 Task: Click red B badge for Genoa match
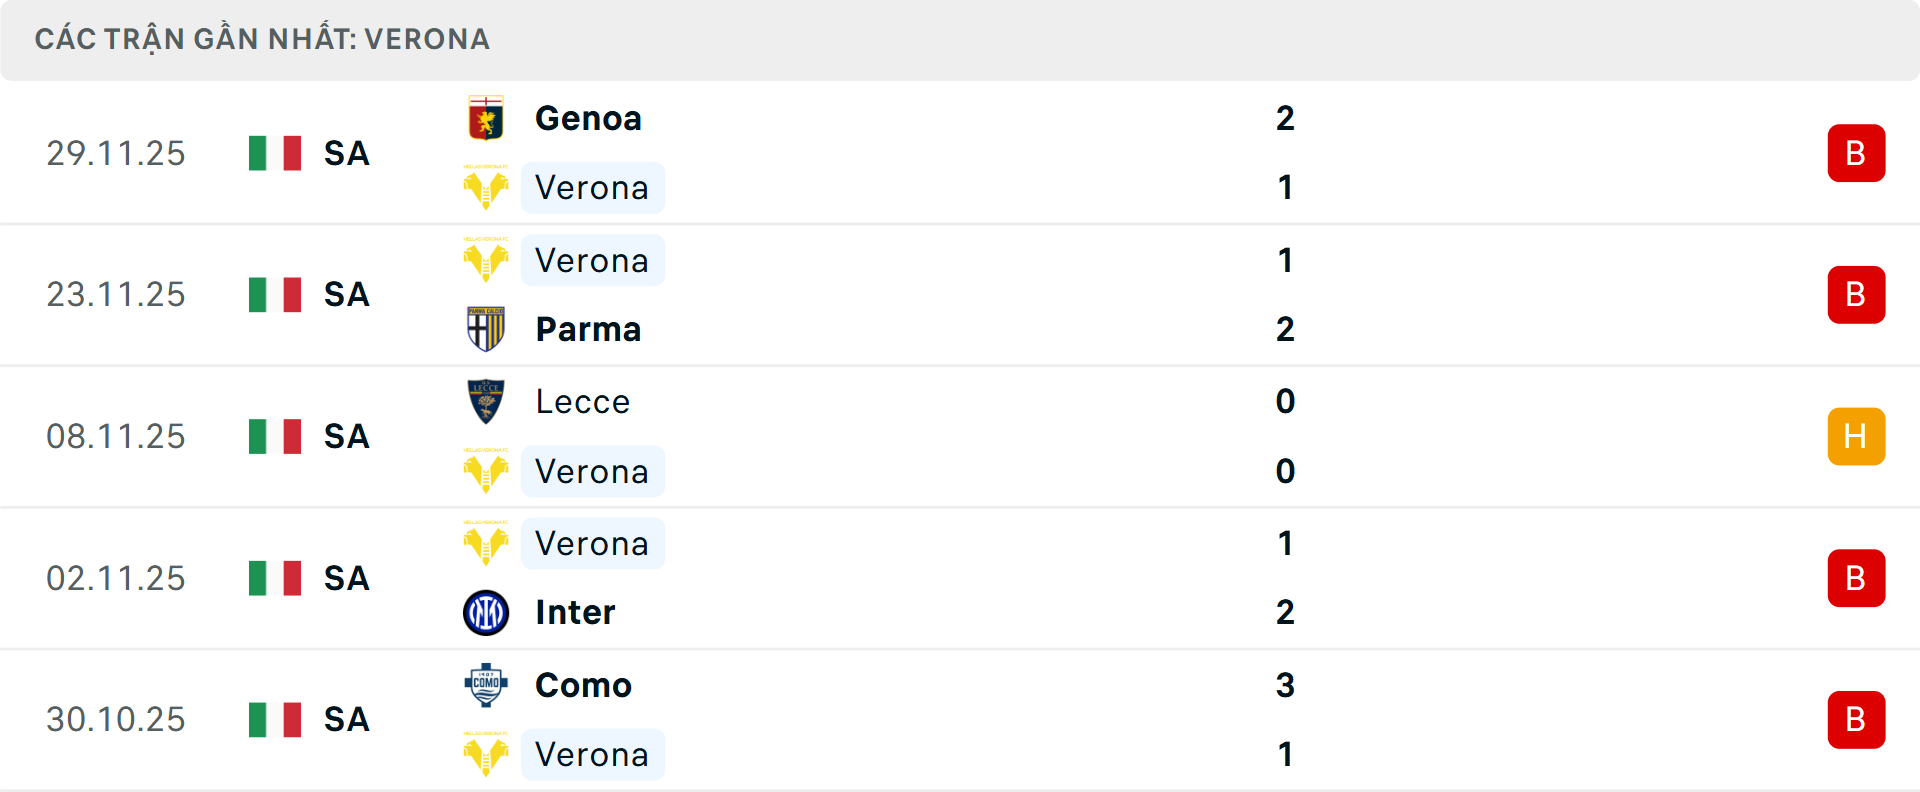[x=1856, y=153]
